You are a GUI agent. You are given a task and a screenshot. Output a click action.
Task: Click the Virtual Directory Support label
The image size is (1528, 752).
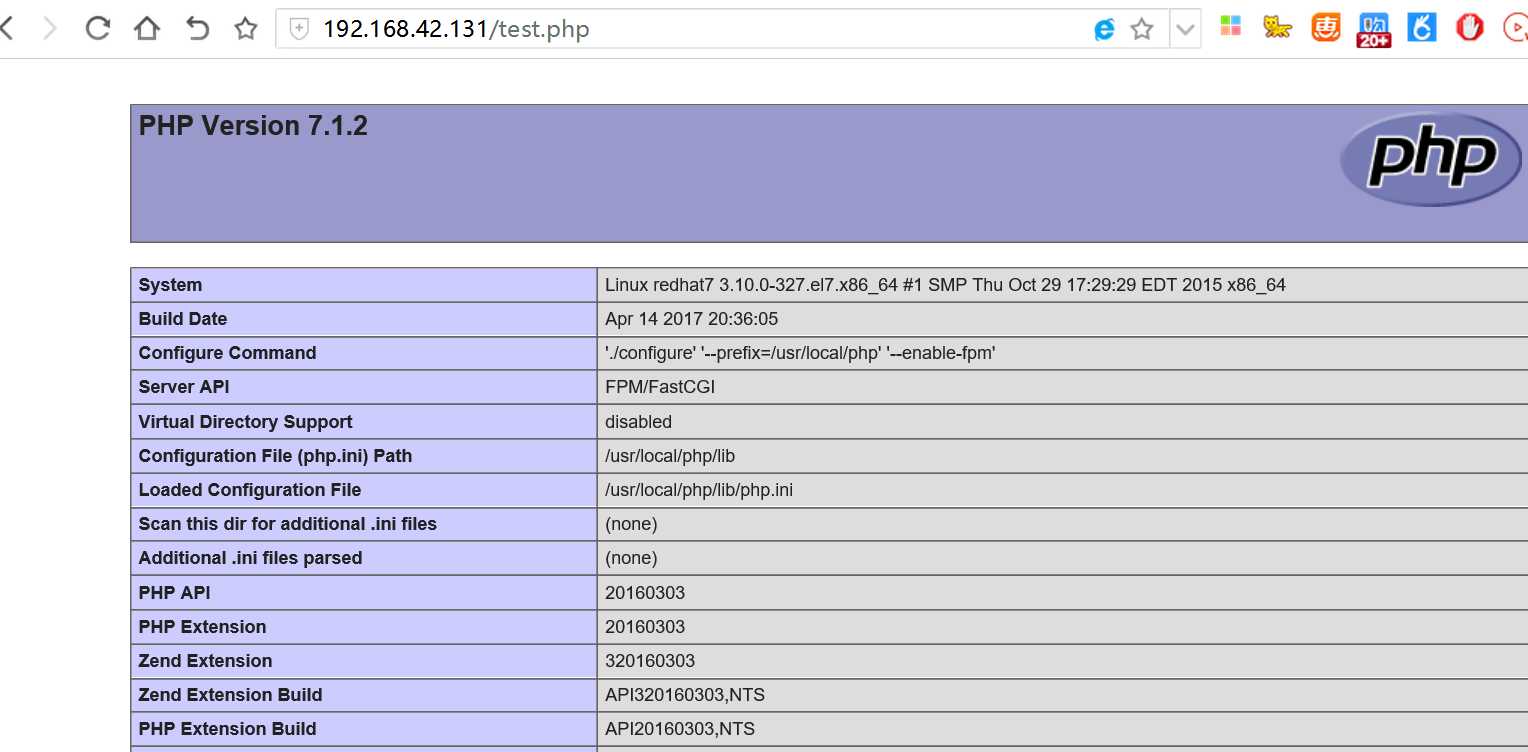(x=245, y=422)
